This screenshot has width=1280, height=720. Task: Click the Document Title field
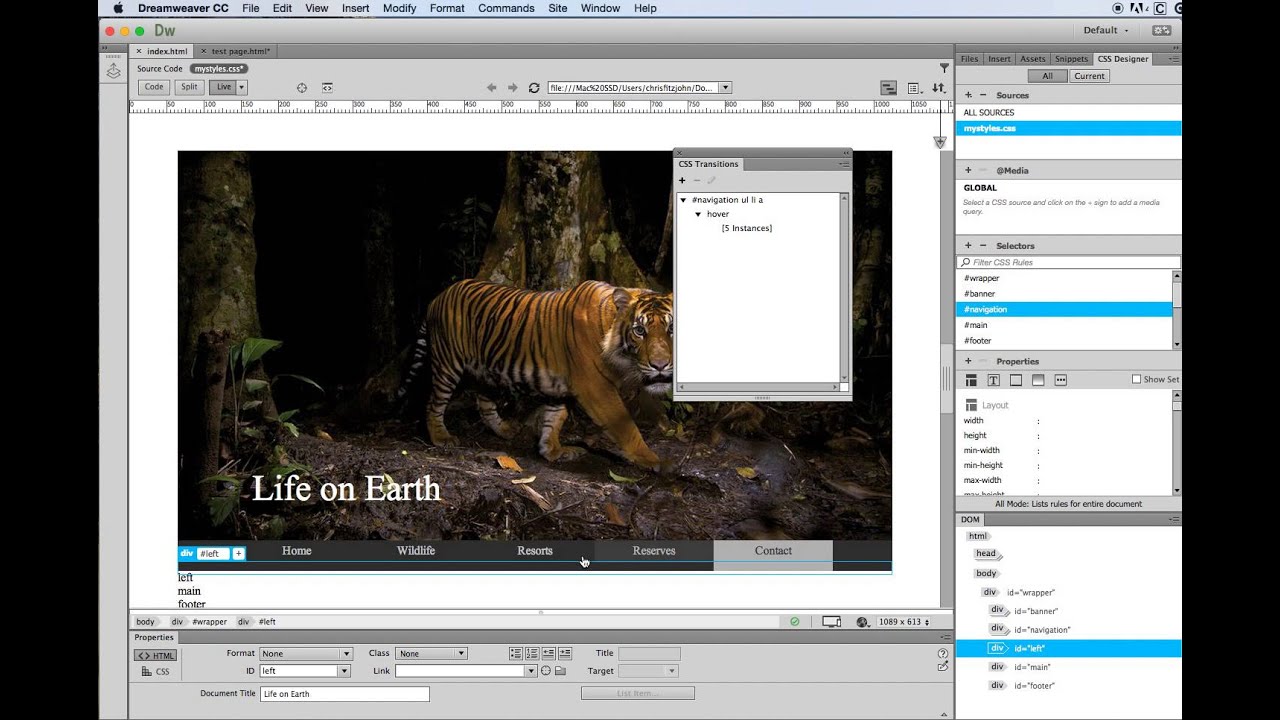344,694
